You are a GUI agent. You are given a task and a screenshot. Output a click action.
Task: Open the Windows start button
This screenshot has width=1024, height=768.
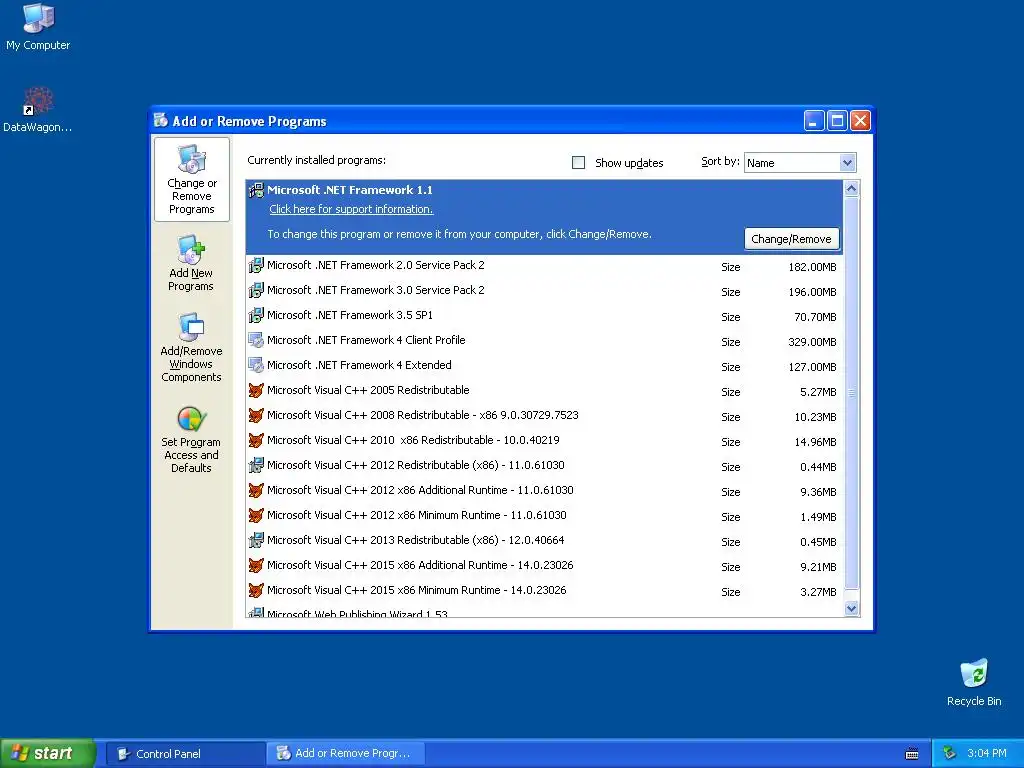48,753
